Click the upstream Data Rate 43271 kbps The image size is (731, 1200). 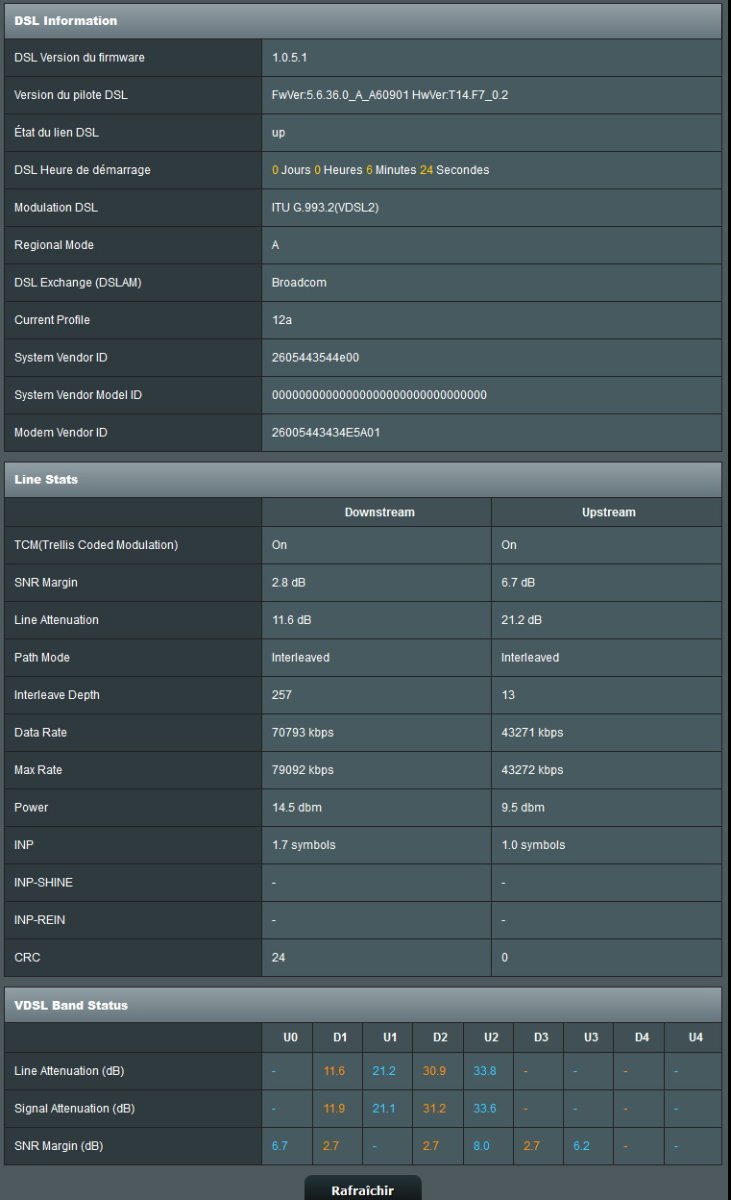[x=532, y=732]
